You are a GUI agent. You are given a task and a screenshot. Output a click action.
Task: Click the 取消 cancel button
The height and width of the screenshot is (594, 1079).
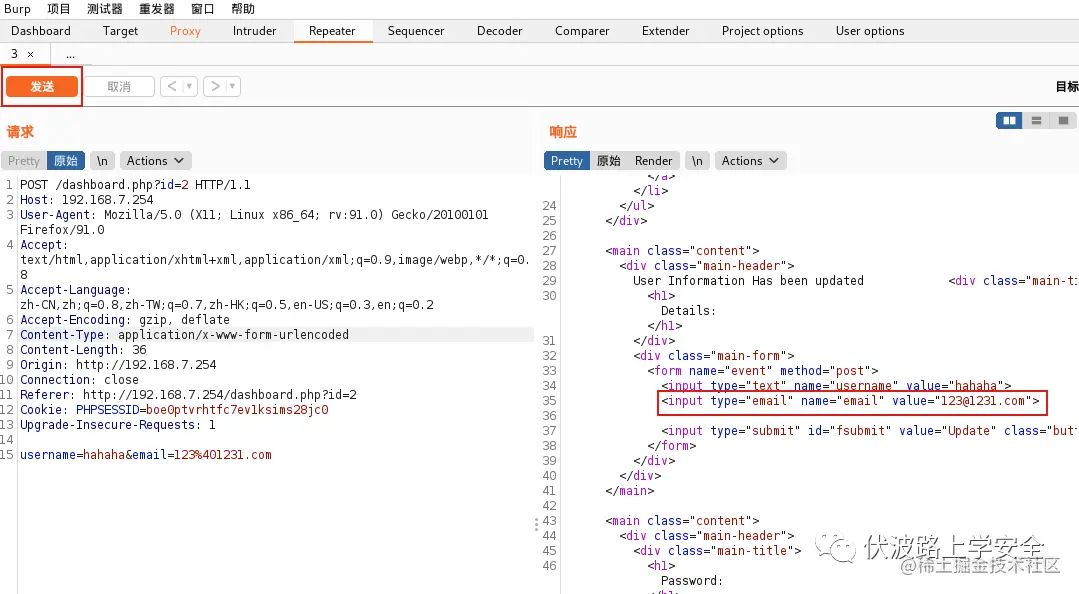click(x=119, y=86)
